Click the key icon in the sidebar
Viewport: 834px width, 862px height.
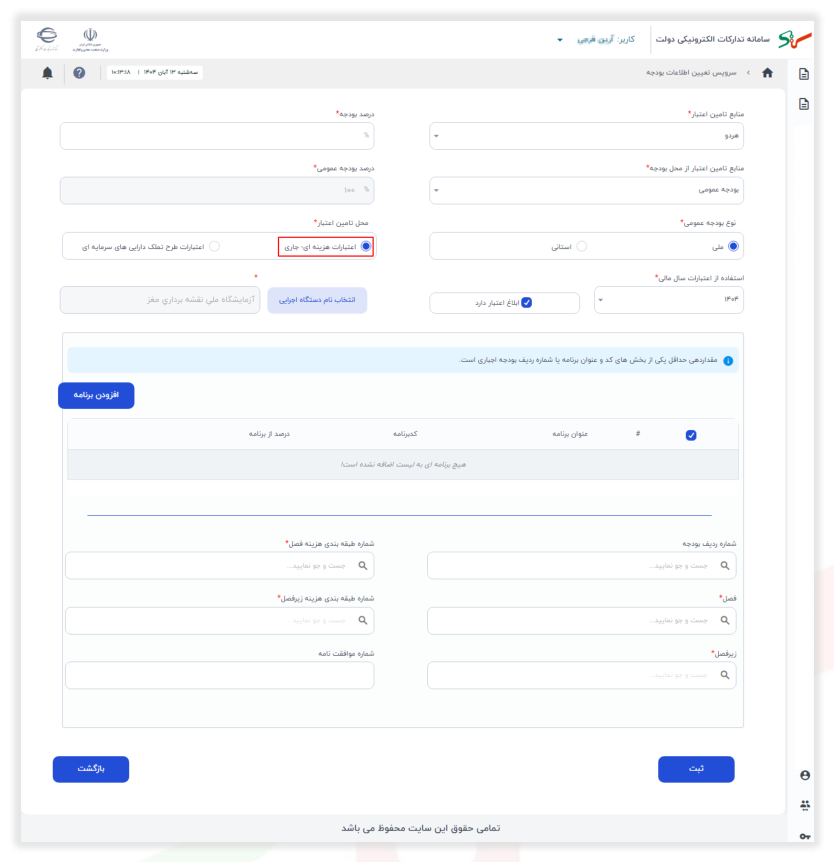pos(805,836)
